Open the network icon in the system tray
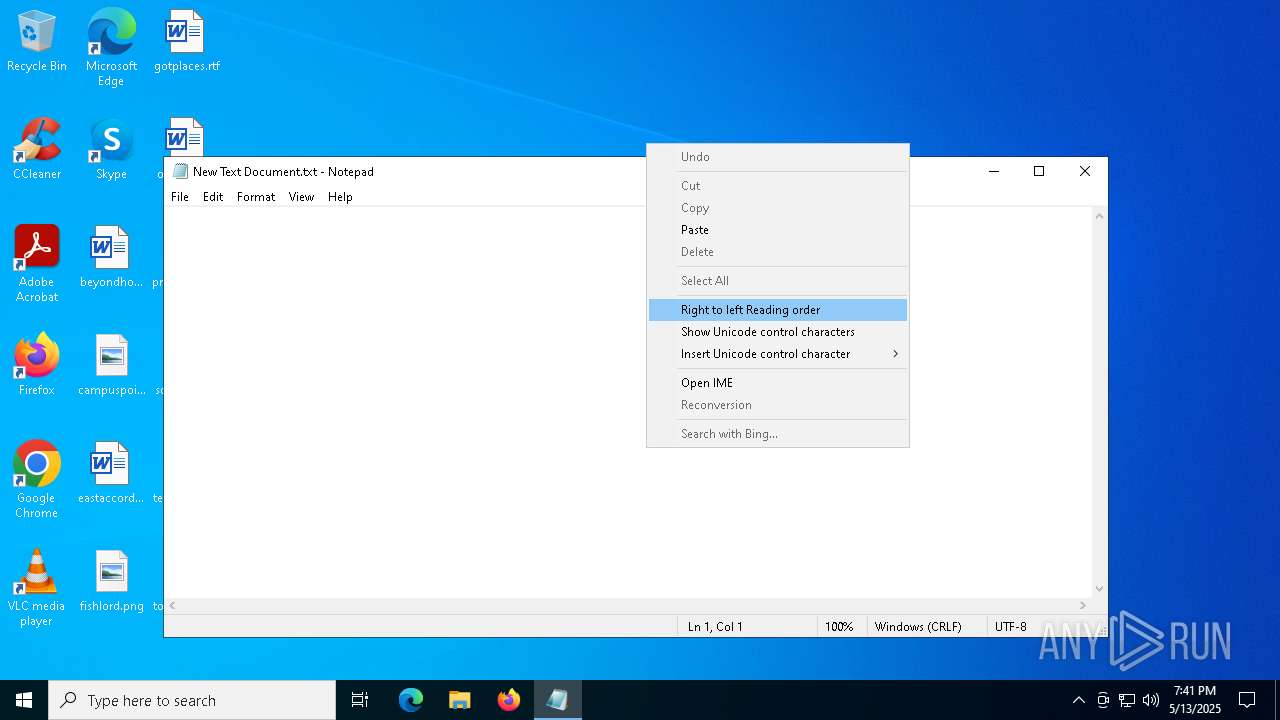 coord(1127,700)
